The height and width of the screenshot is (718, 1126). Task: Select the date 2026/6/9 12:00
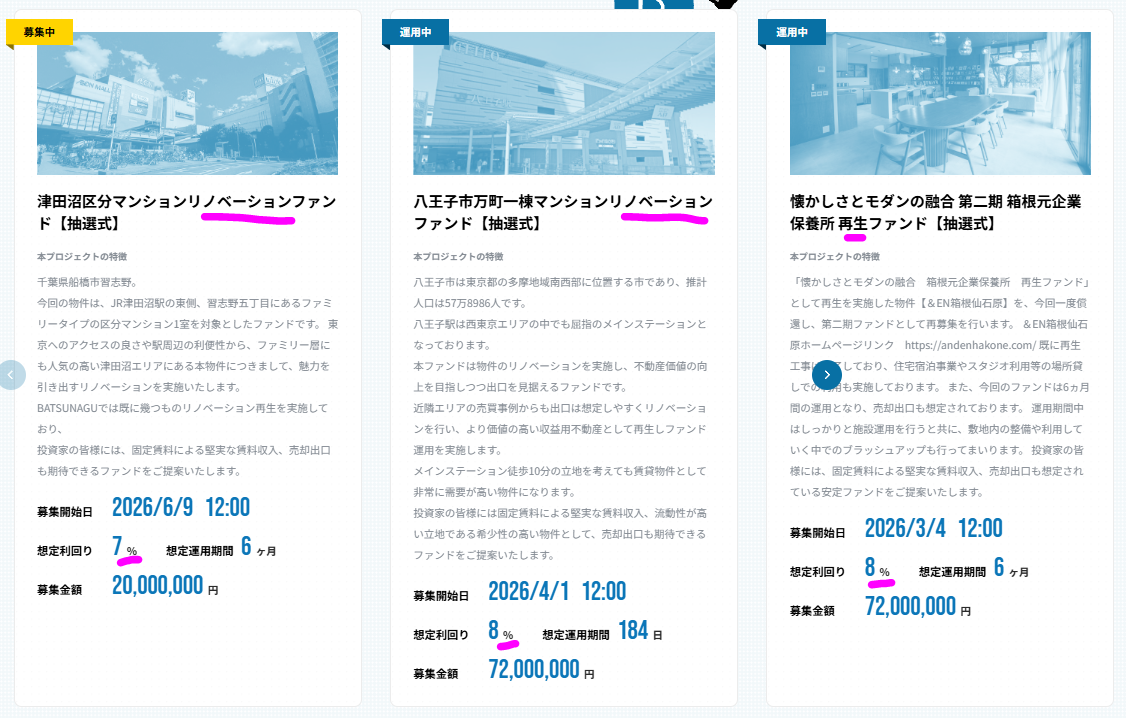(181, 508)
